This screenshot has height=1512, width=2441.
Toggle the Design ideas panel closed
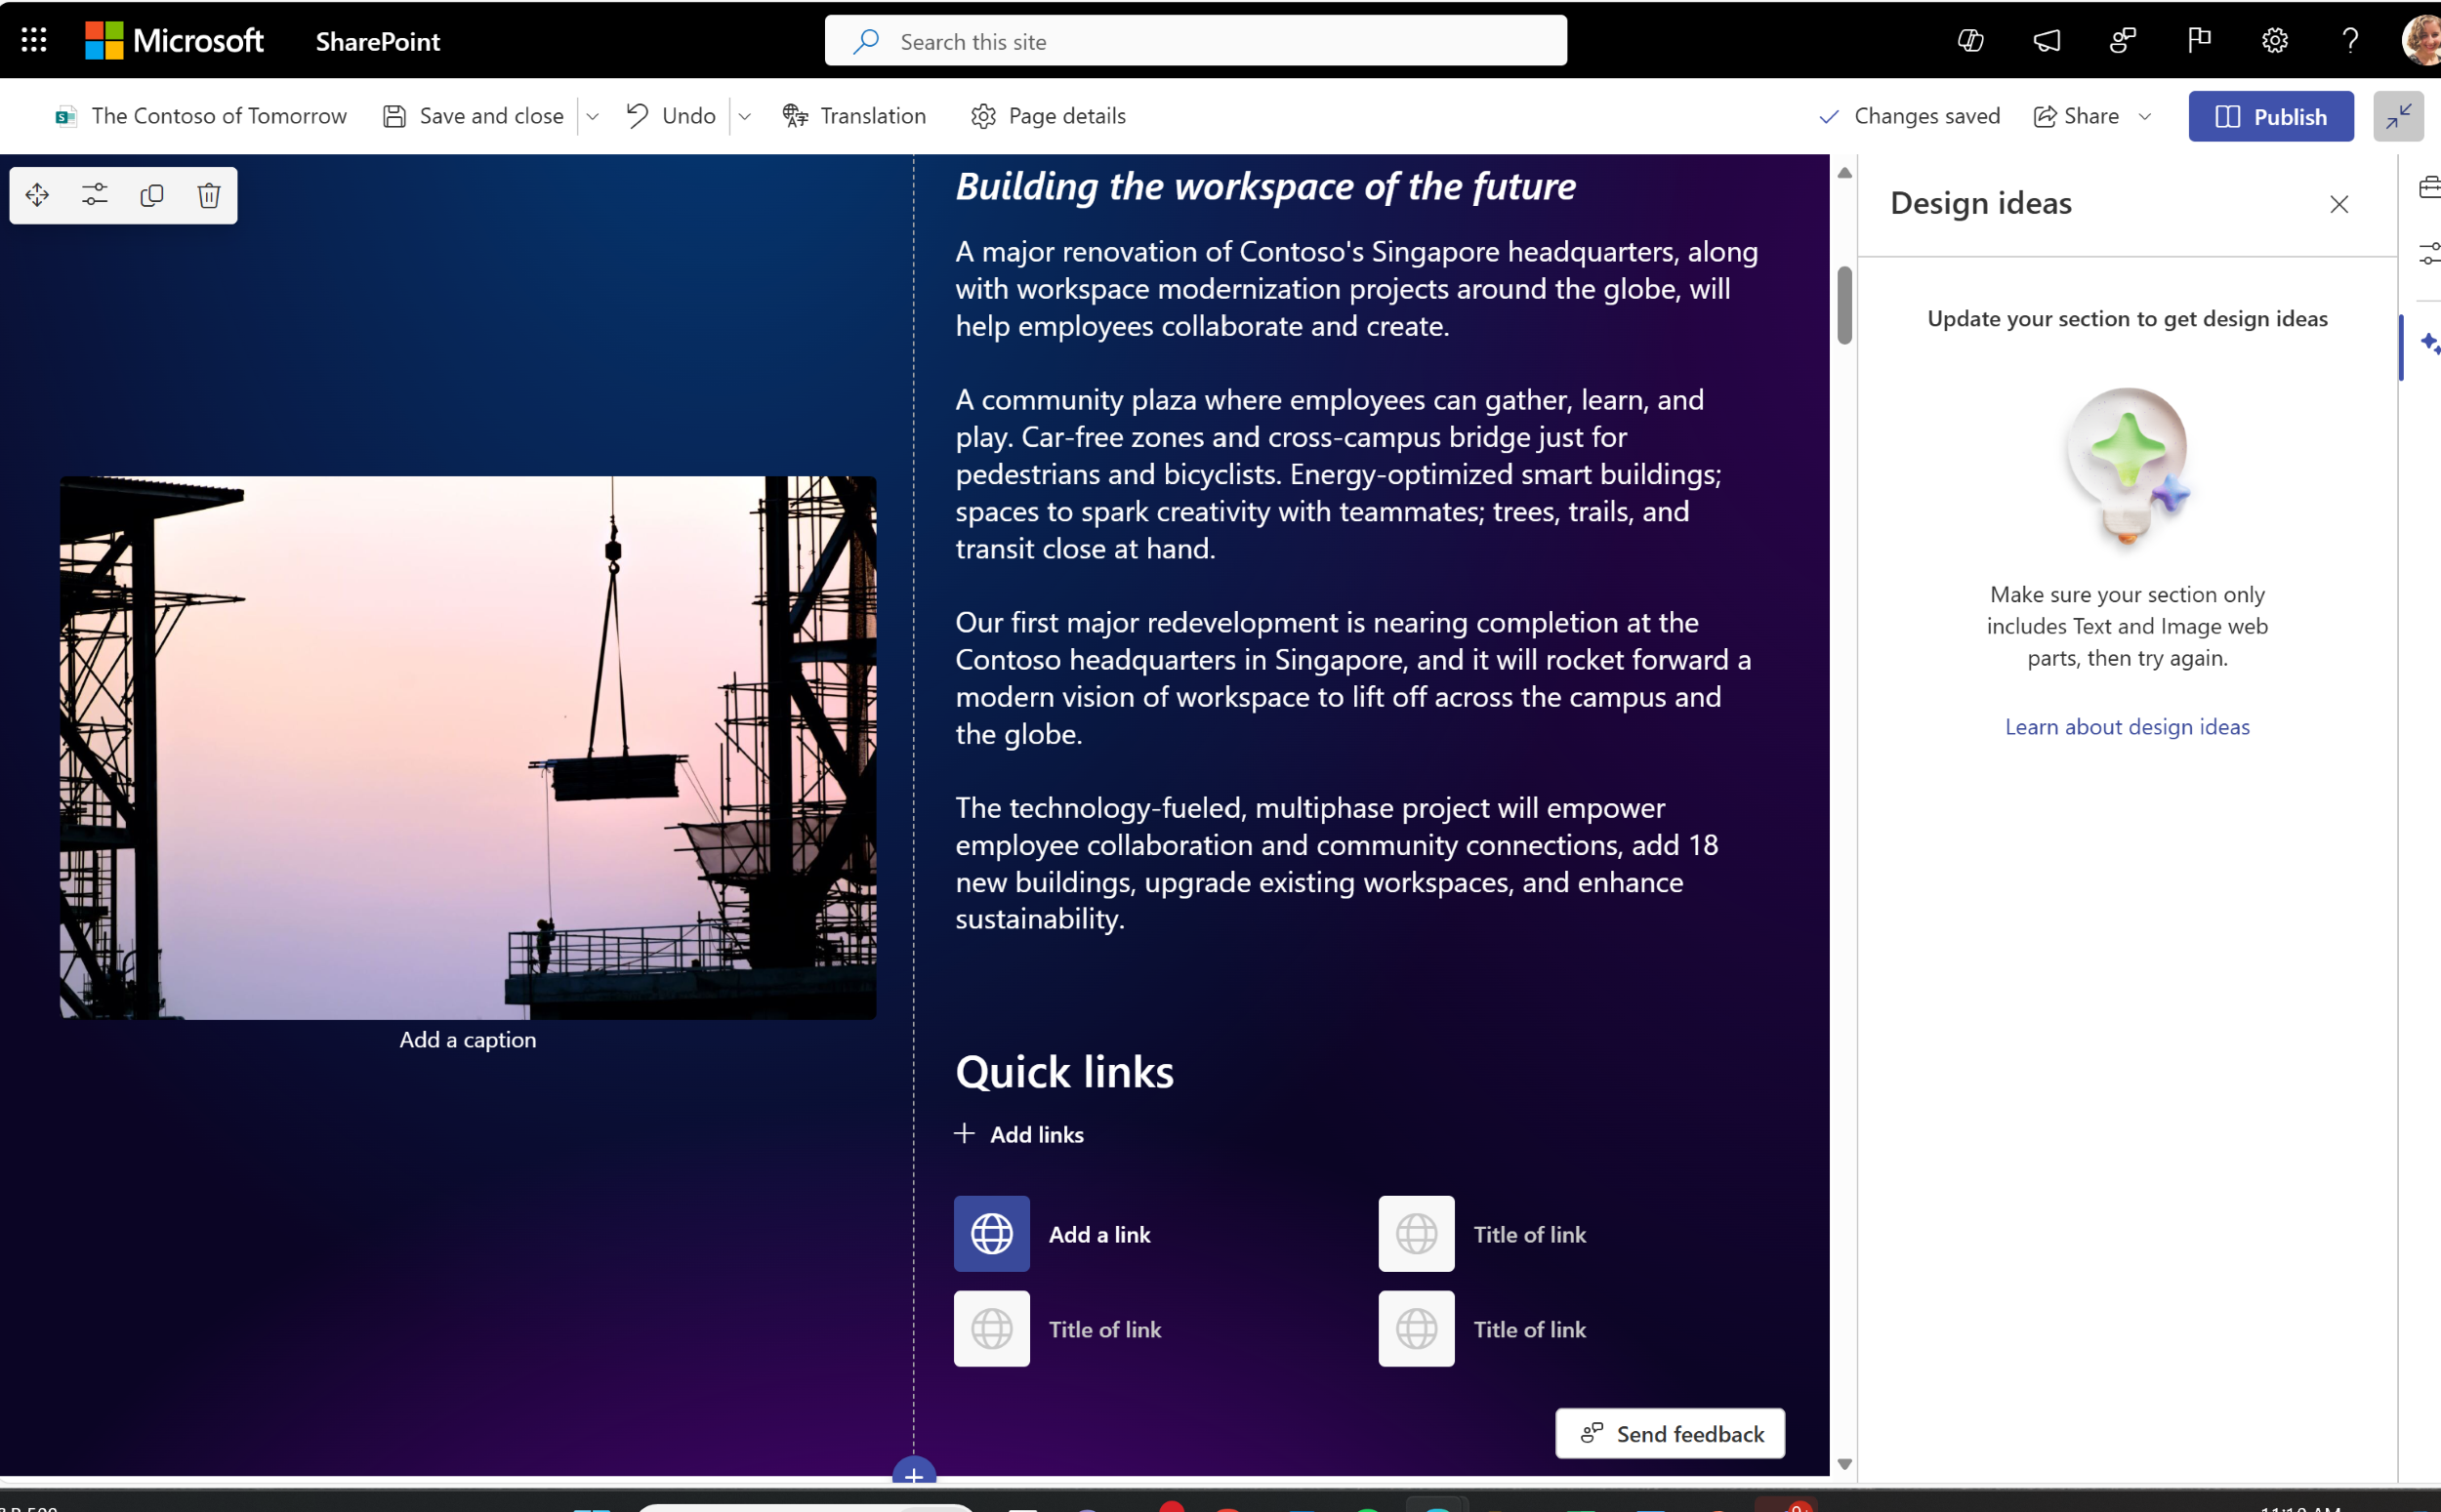pyautogui.click(x=2341, y=204)
